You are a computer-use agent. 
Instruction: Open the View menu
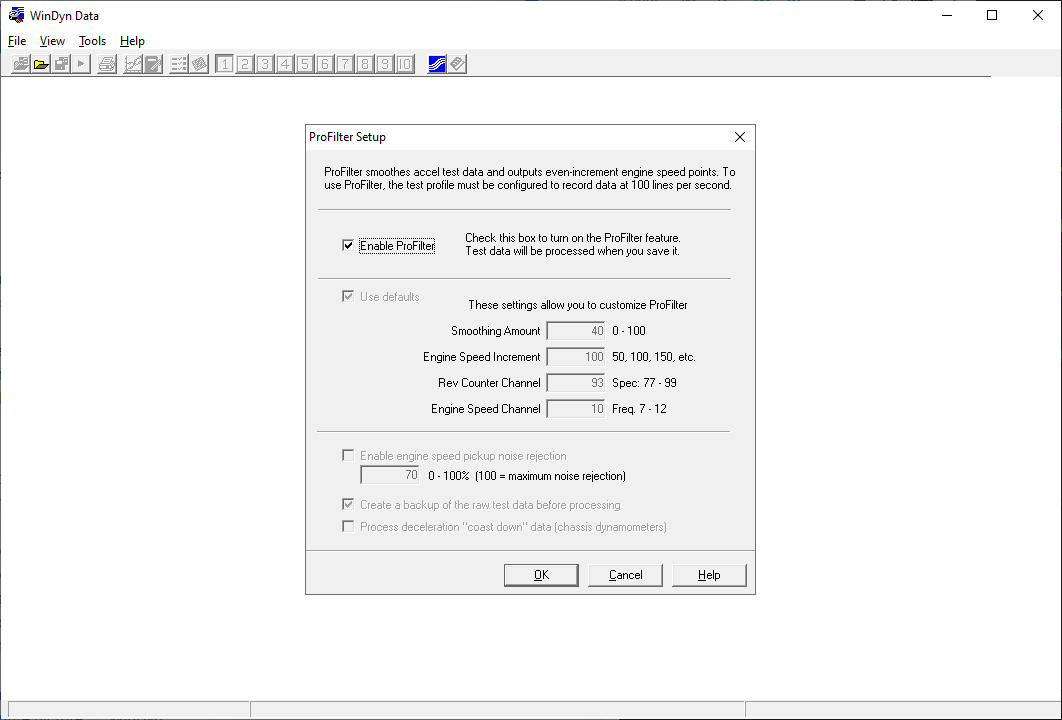click(52, 41)
